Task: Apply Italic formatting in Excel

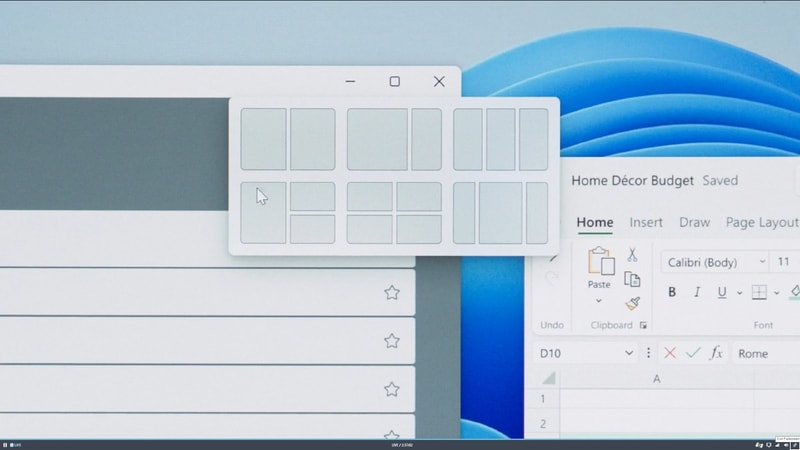Action: 696,292
